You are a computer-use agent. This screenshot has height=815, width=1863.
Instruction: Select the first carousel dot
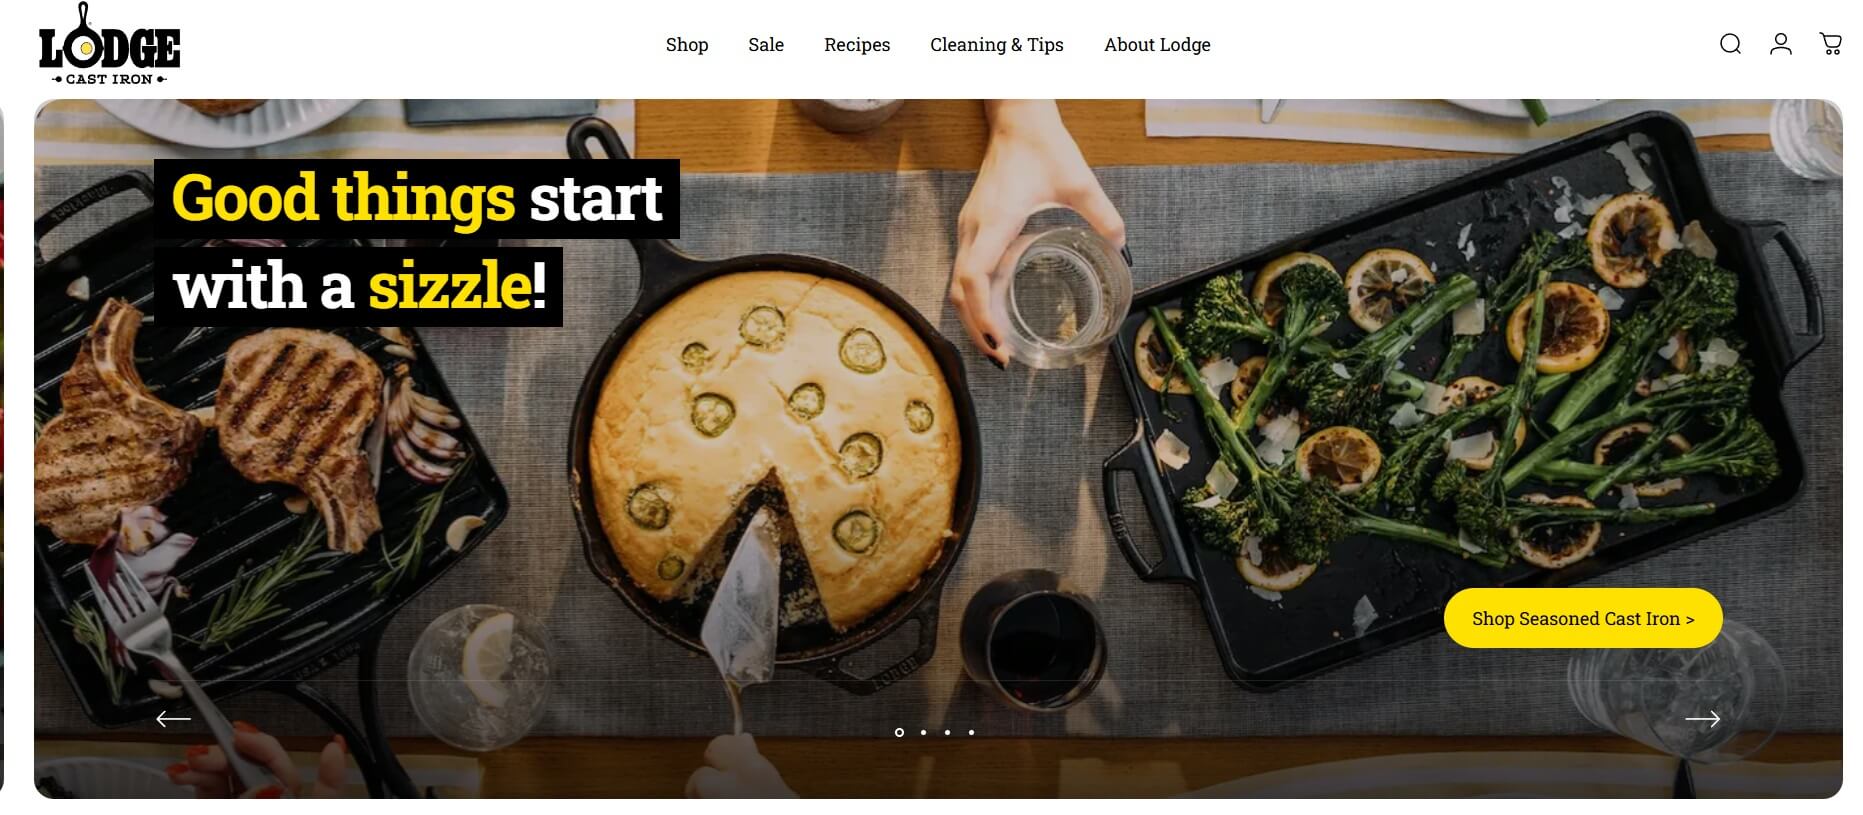pyautogui.click(x=899, y=732)
